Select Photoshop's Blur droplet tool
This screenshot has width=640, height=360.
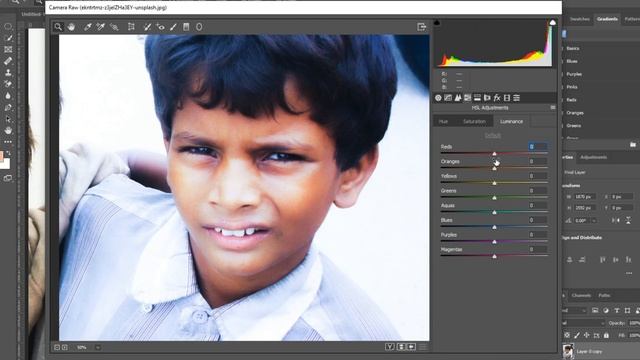pos(8,96)
